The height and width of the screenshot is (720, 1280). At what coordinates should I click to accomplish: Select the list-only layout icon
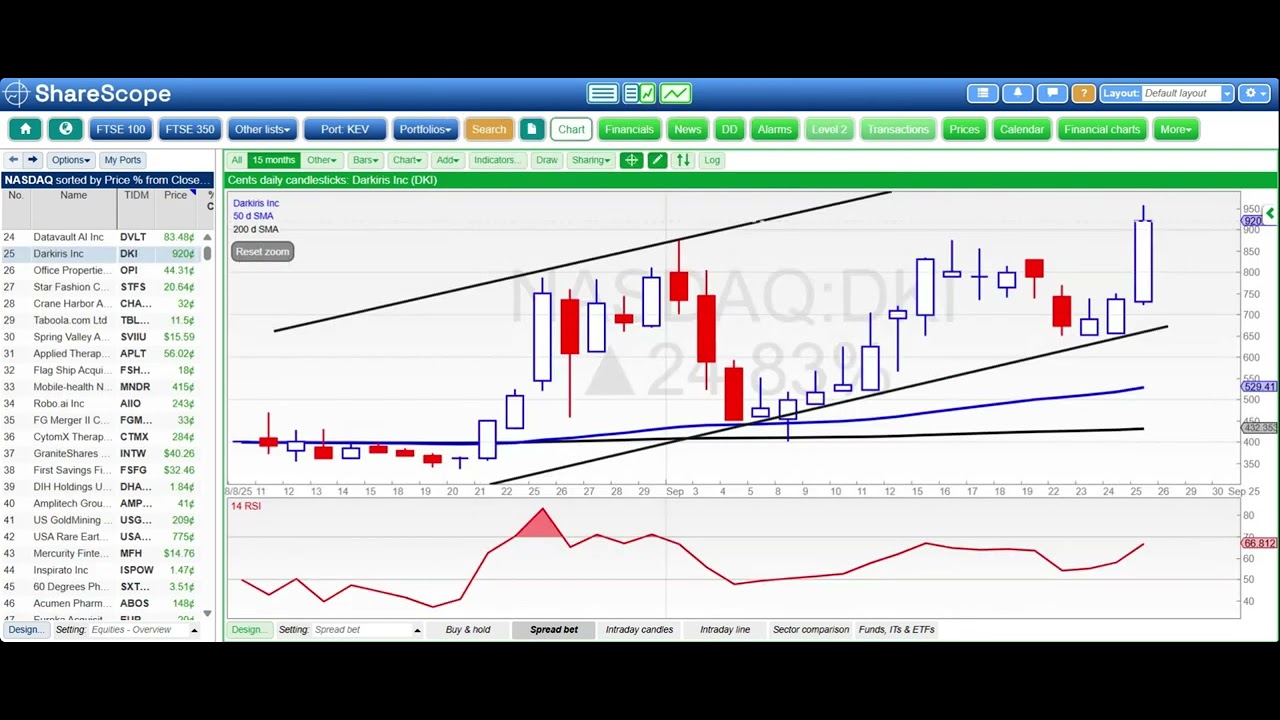coord(603,94)
